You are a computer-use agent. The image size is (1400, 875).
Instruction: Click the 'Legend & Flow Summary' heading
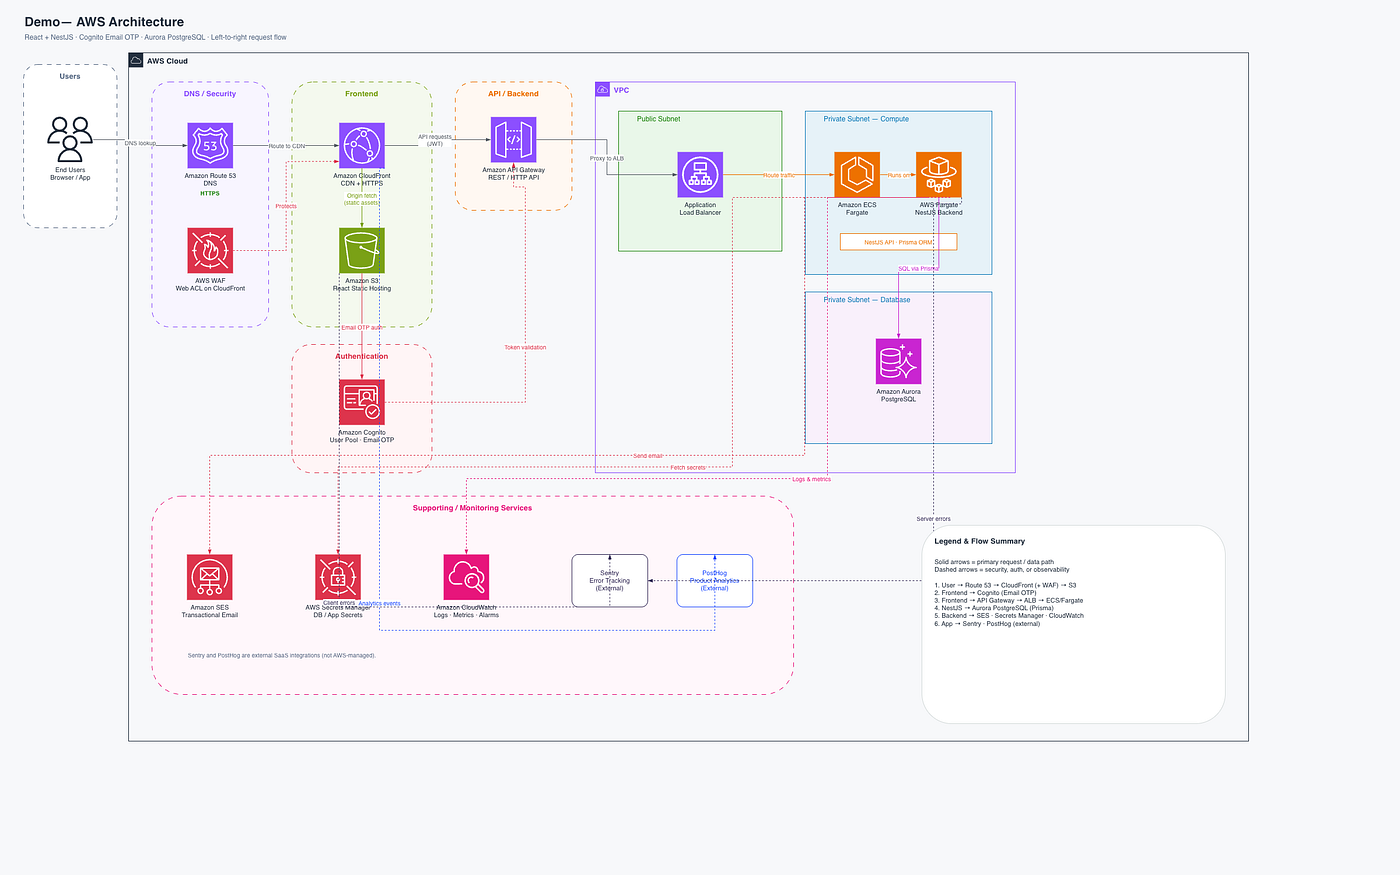pos(980,541)
